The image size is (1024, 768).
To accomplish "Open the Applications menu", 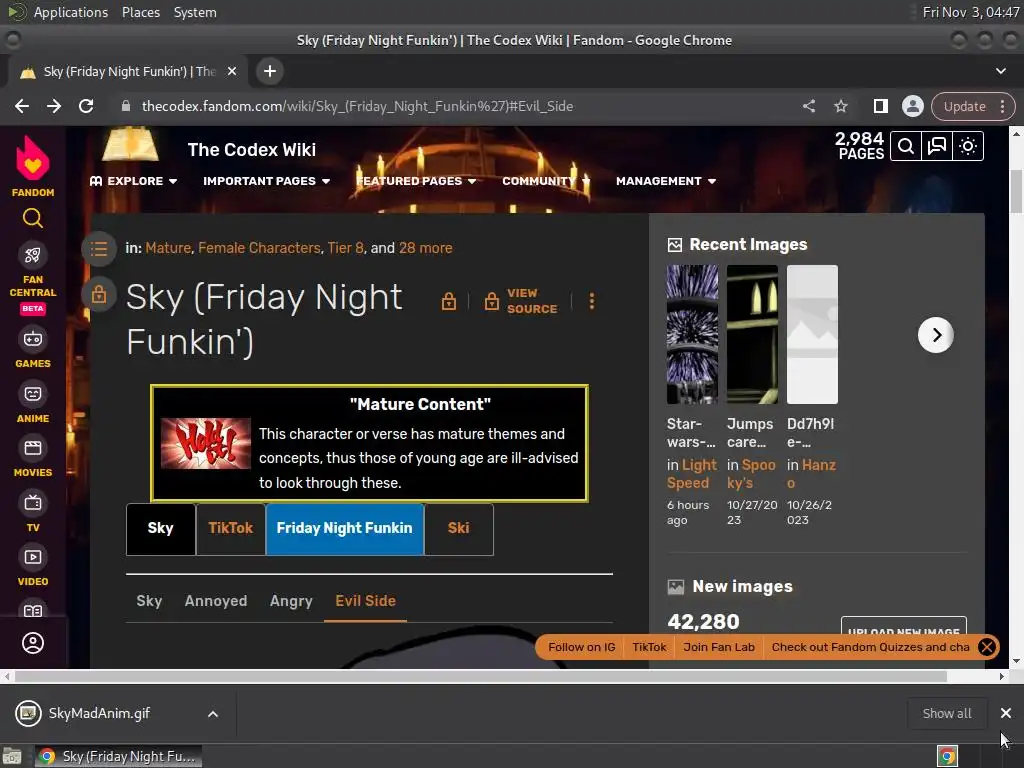I will pos(71,12).
